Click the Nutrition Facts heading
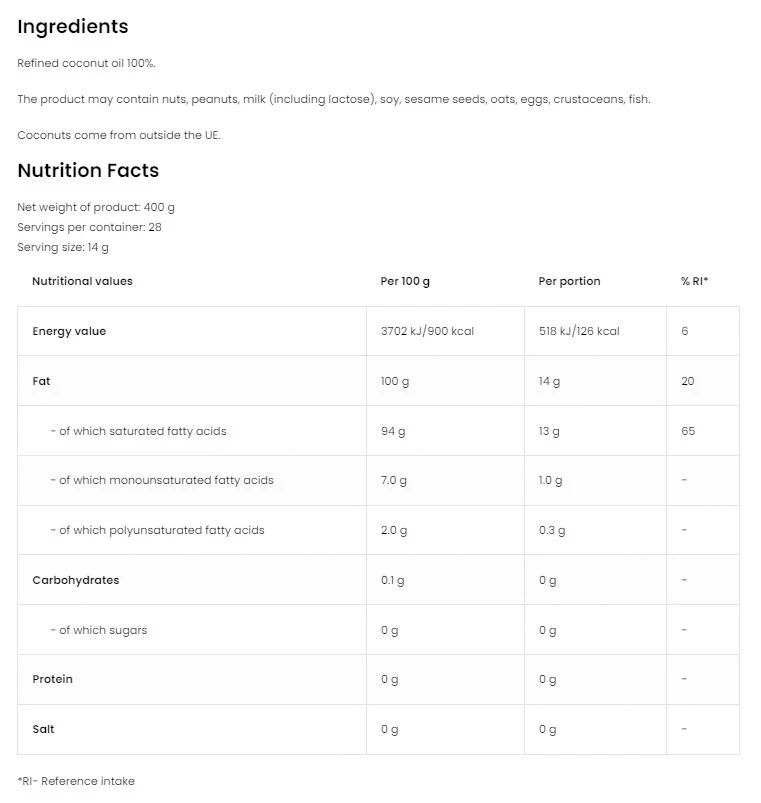The image size is (761, 803). tap(88, 171)
